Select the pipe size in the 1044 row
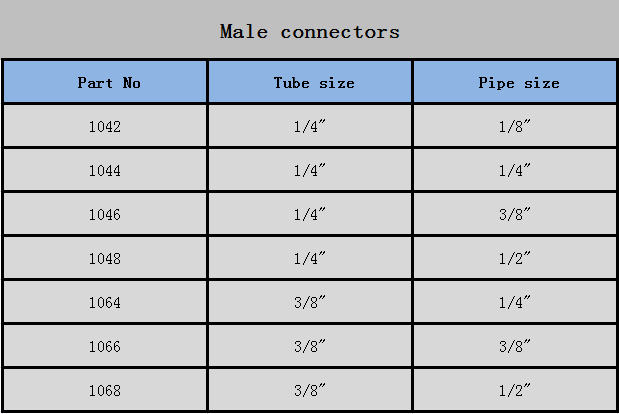The width and height of the screenshot is (619, 414). tap(514, 171)
